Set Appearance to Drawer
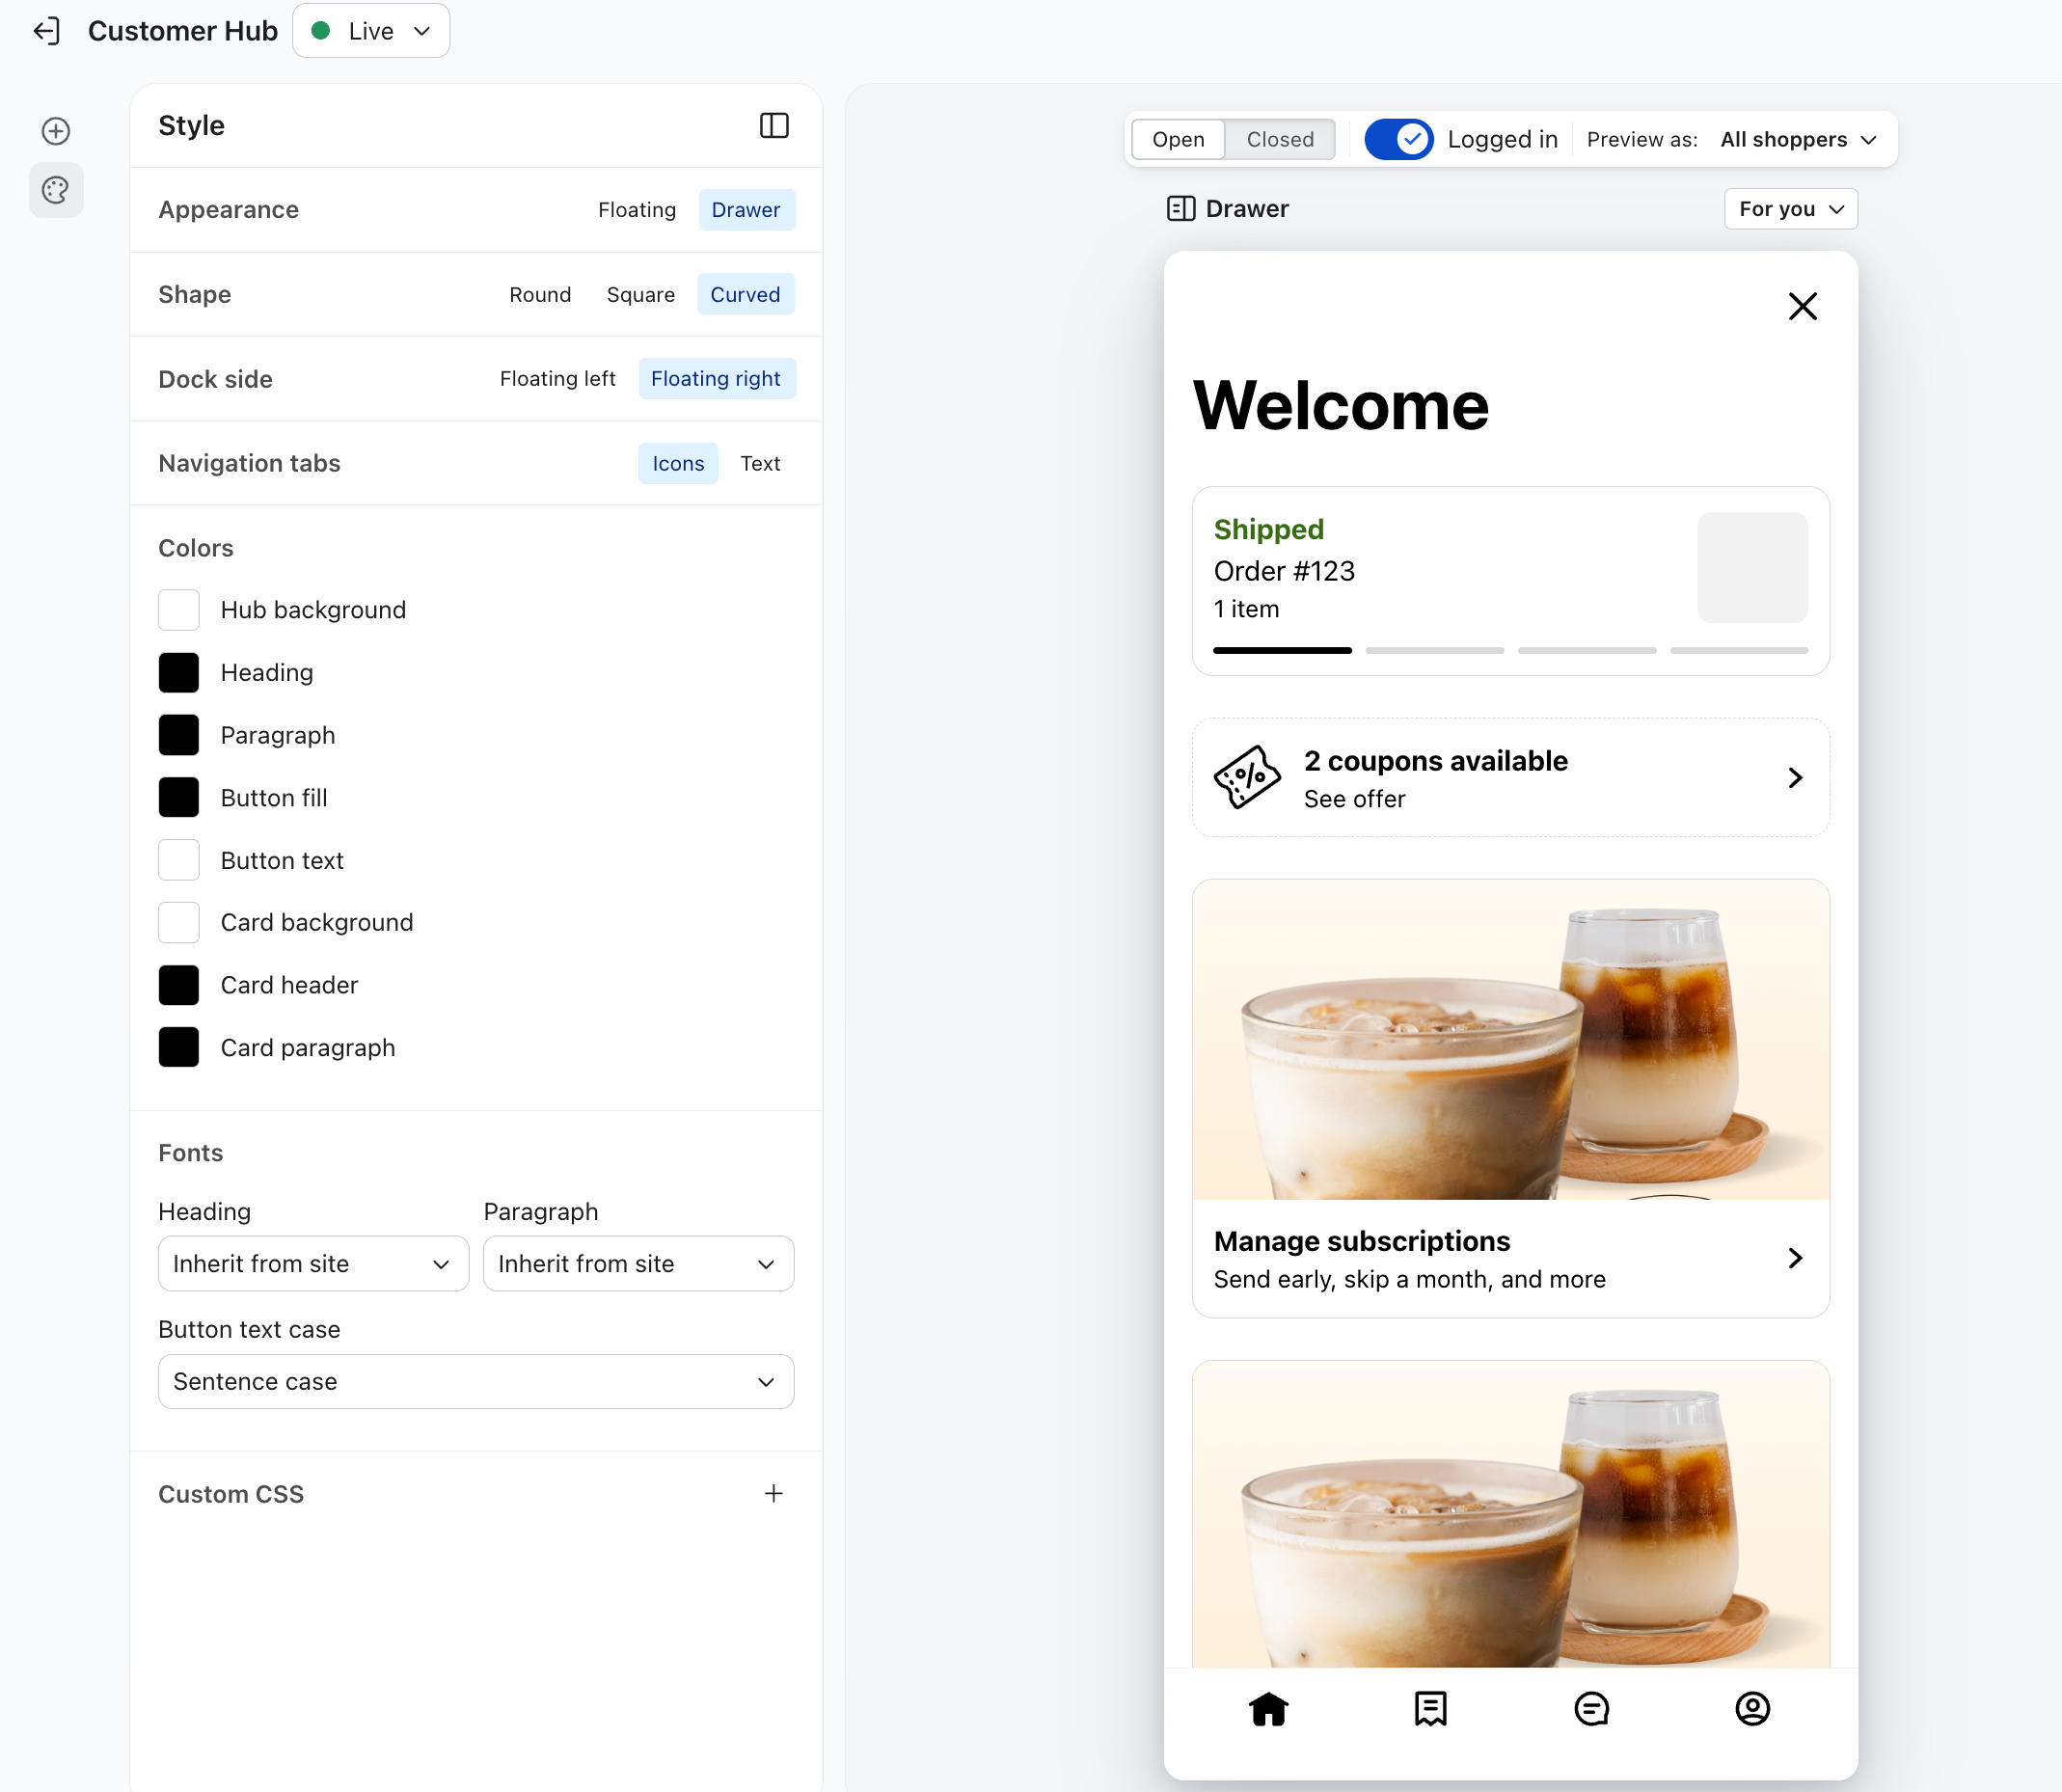 [746, 210]
